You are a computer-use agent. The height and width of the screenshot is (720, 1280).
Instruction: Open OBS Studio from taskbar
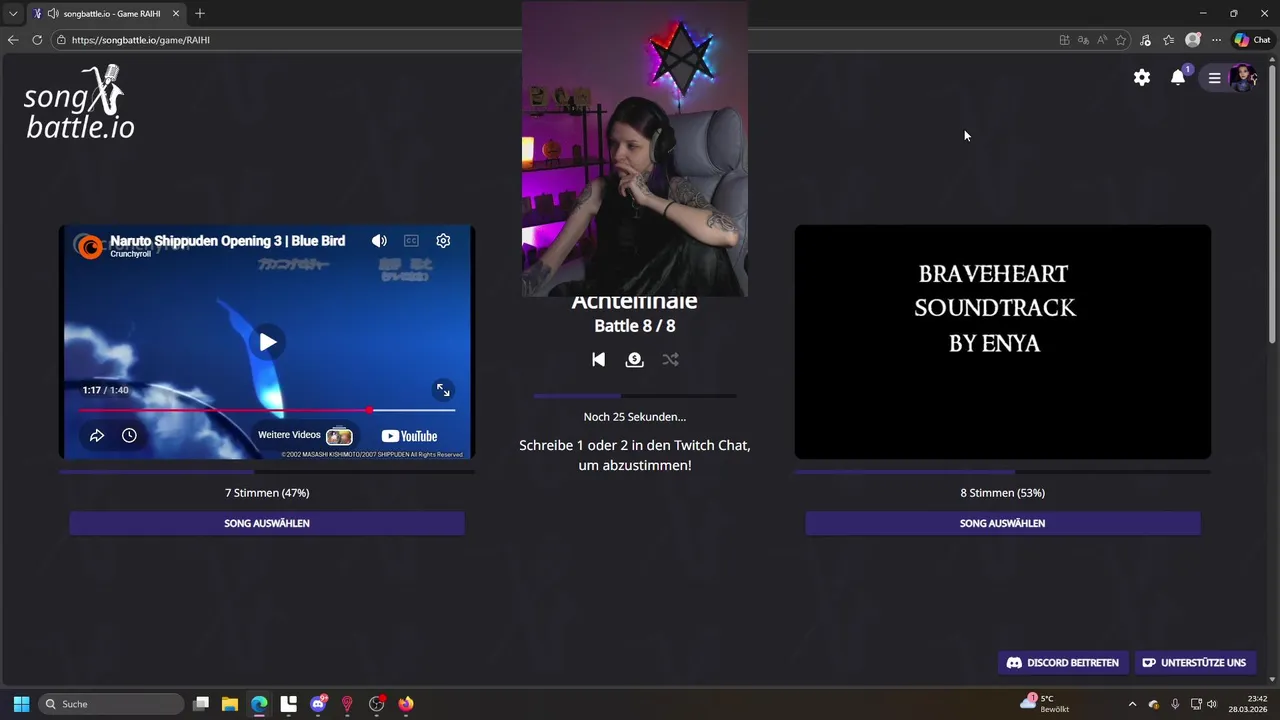coord(377,704)
